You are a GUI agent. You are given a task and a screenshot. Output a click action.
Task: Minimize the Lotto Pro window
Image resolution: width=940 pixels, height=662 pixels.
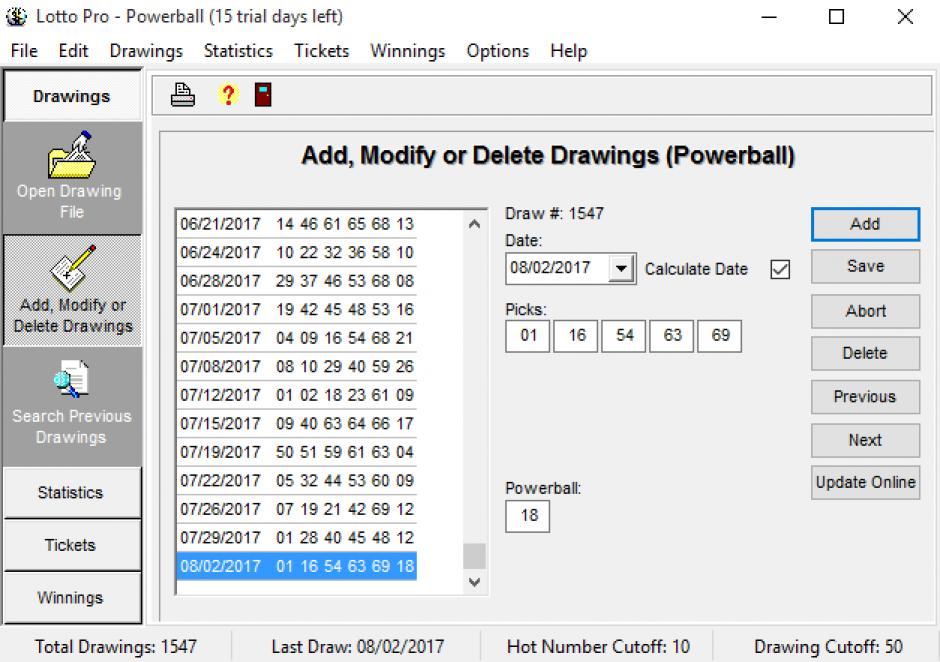[769, 17]
